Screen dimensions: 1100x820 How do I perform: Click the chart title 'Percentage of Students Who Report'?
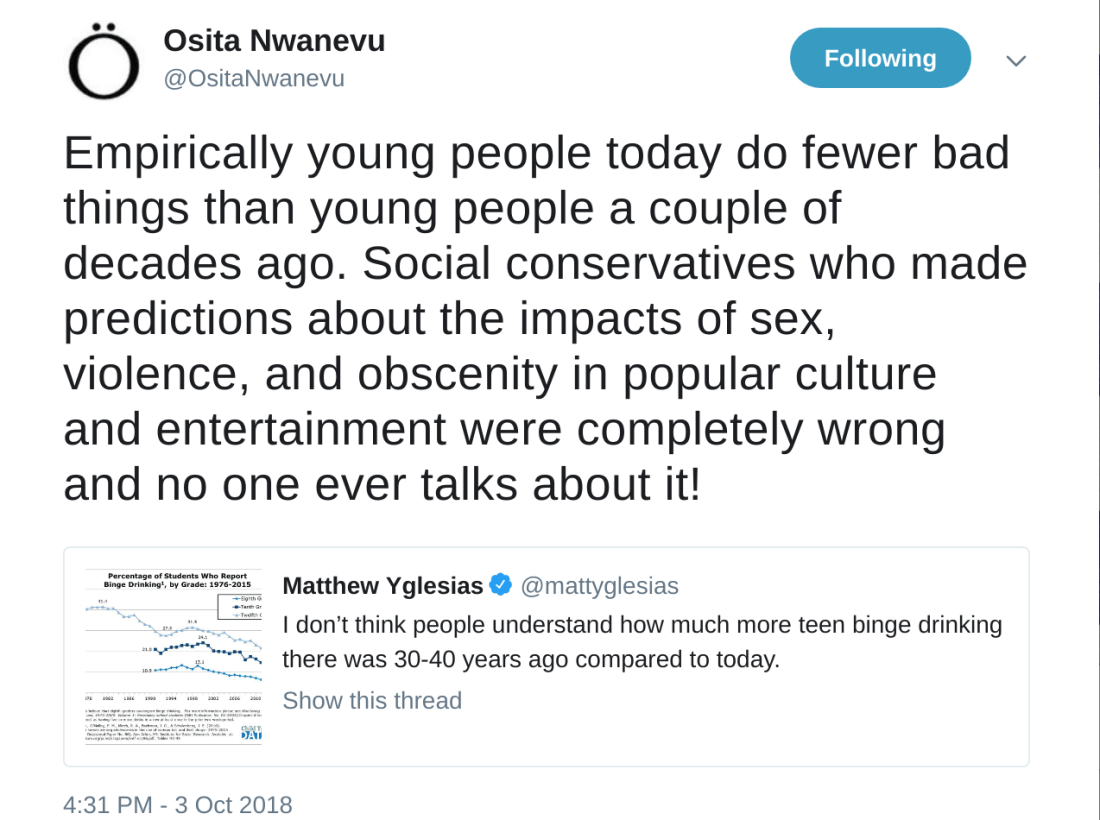pyautogui.click(x=177, y=576)
